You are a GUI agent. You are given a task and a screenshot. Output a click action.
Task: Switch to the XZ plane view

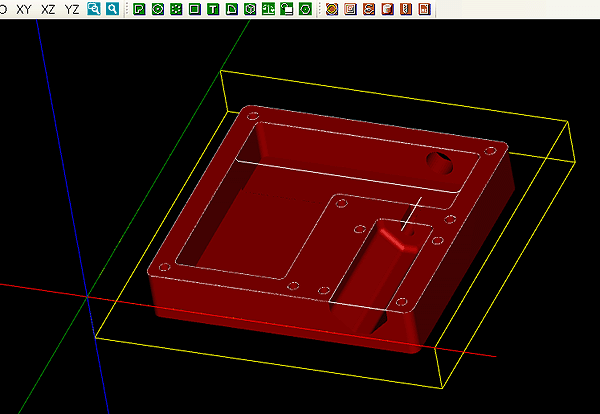[x=48, y=9]
